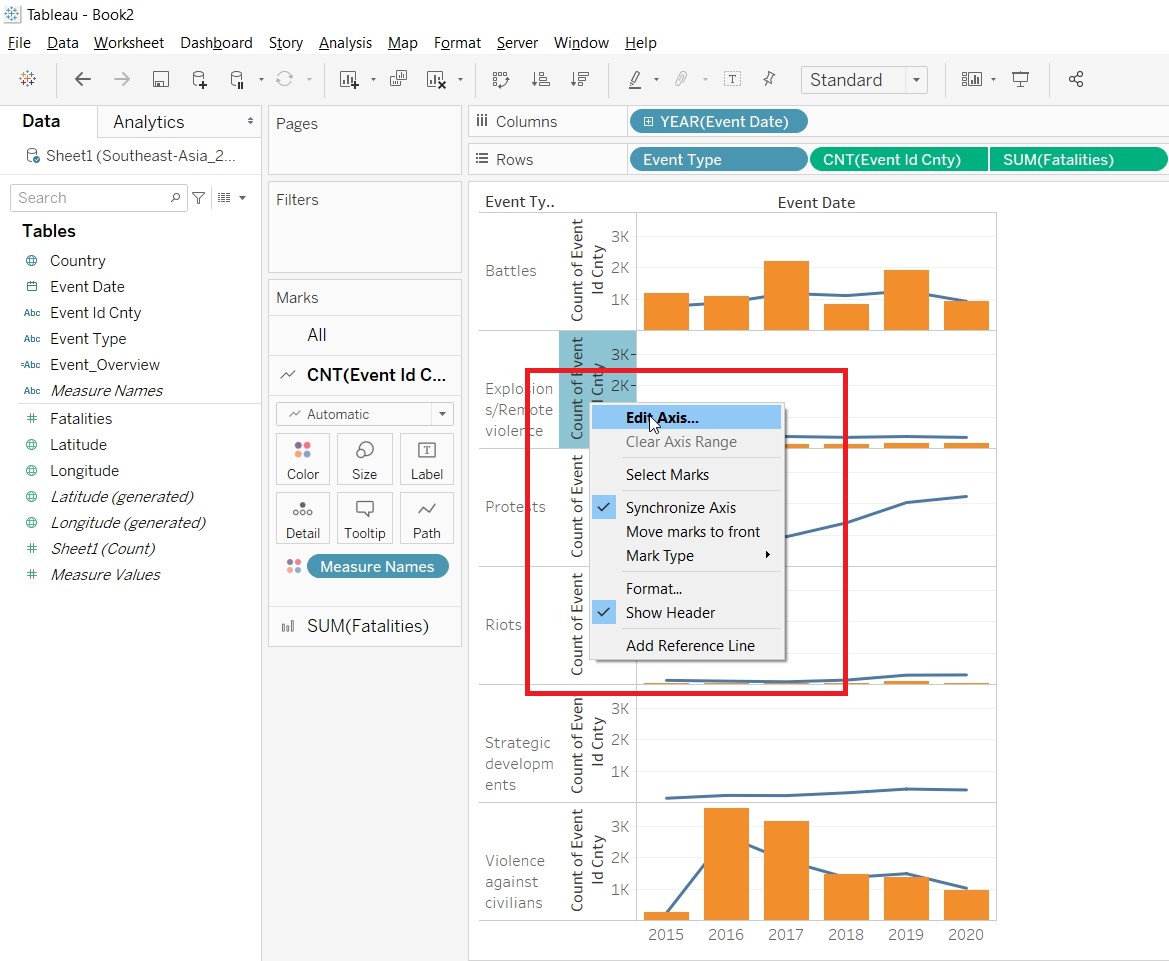Click the Fix axes pin icon
The image size is (1169, 961).
click(769, 80)
